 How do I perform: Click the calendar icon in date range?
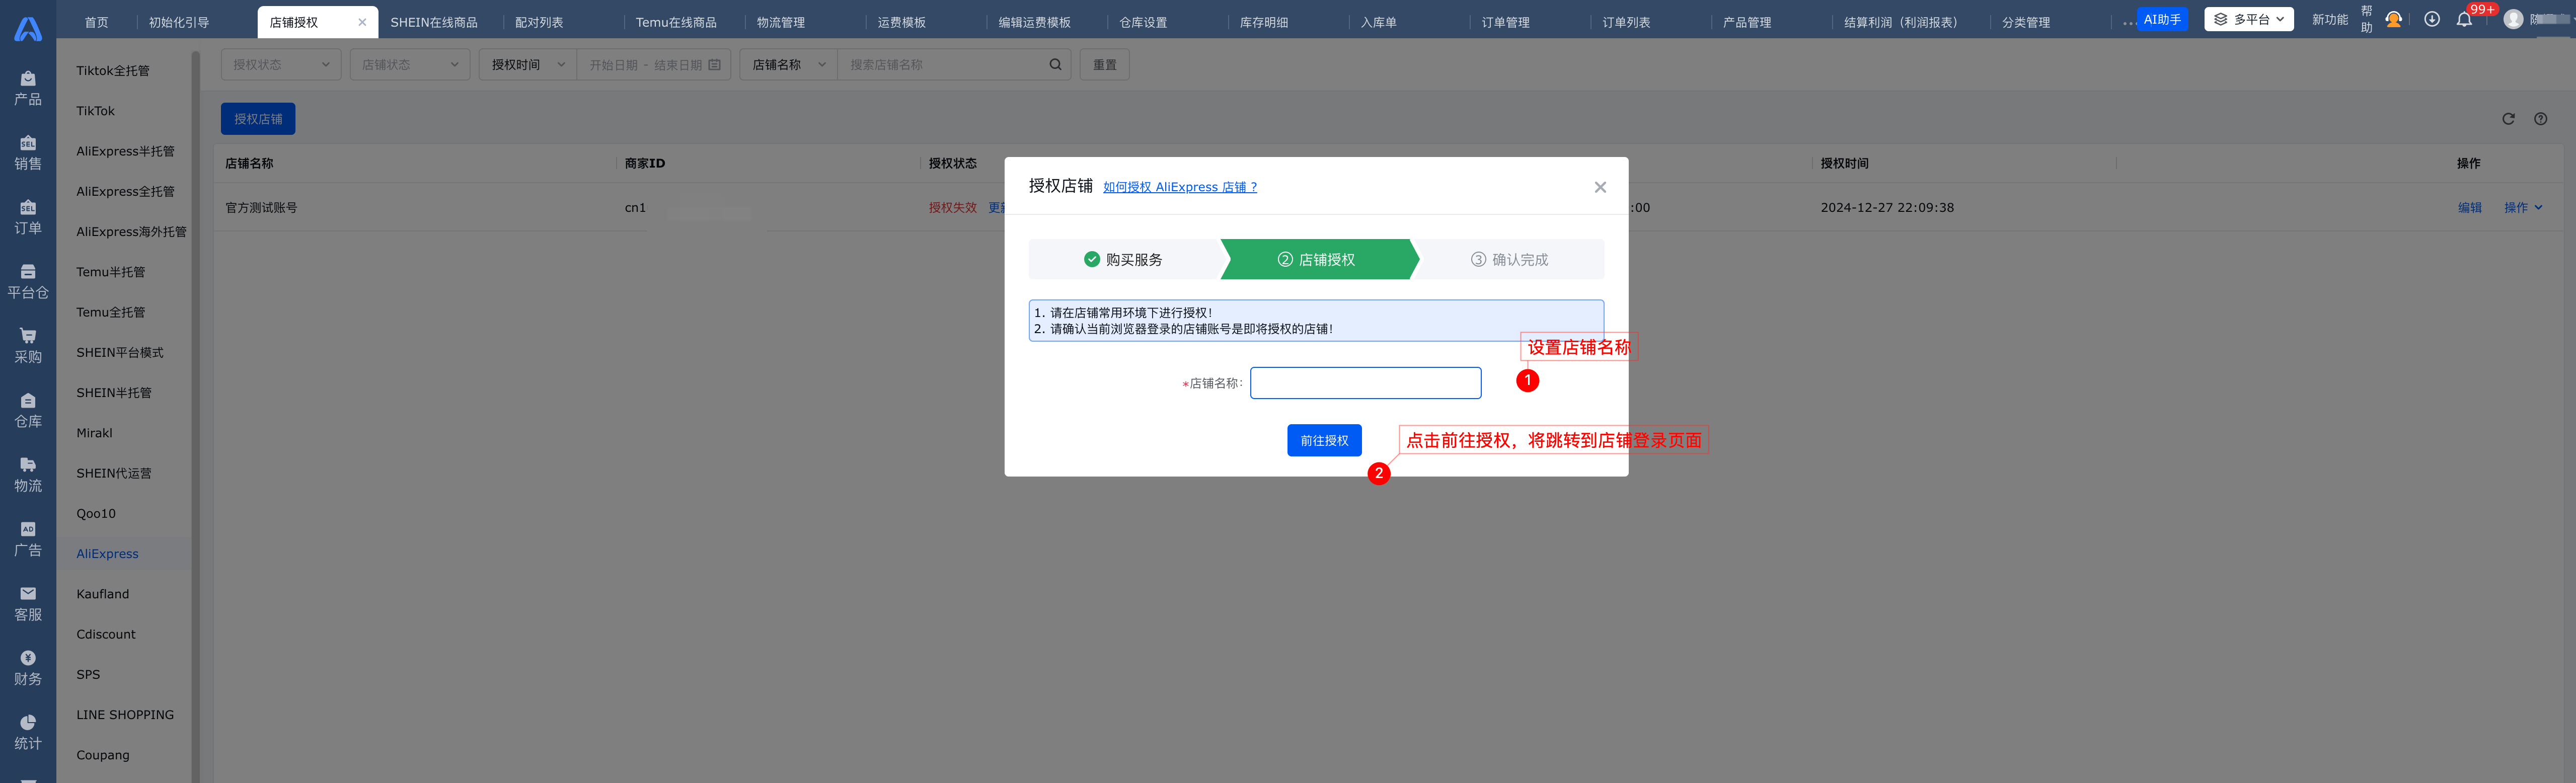714,65
